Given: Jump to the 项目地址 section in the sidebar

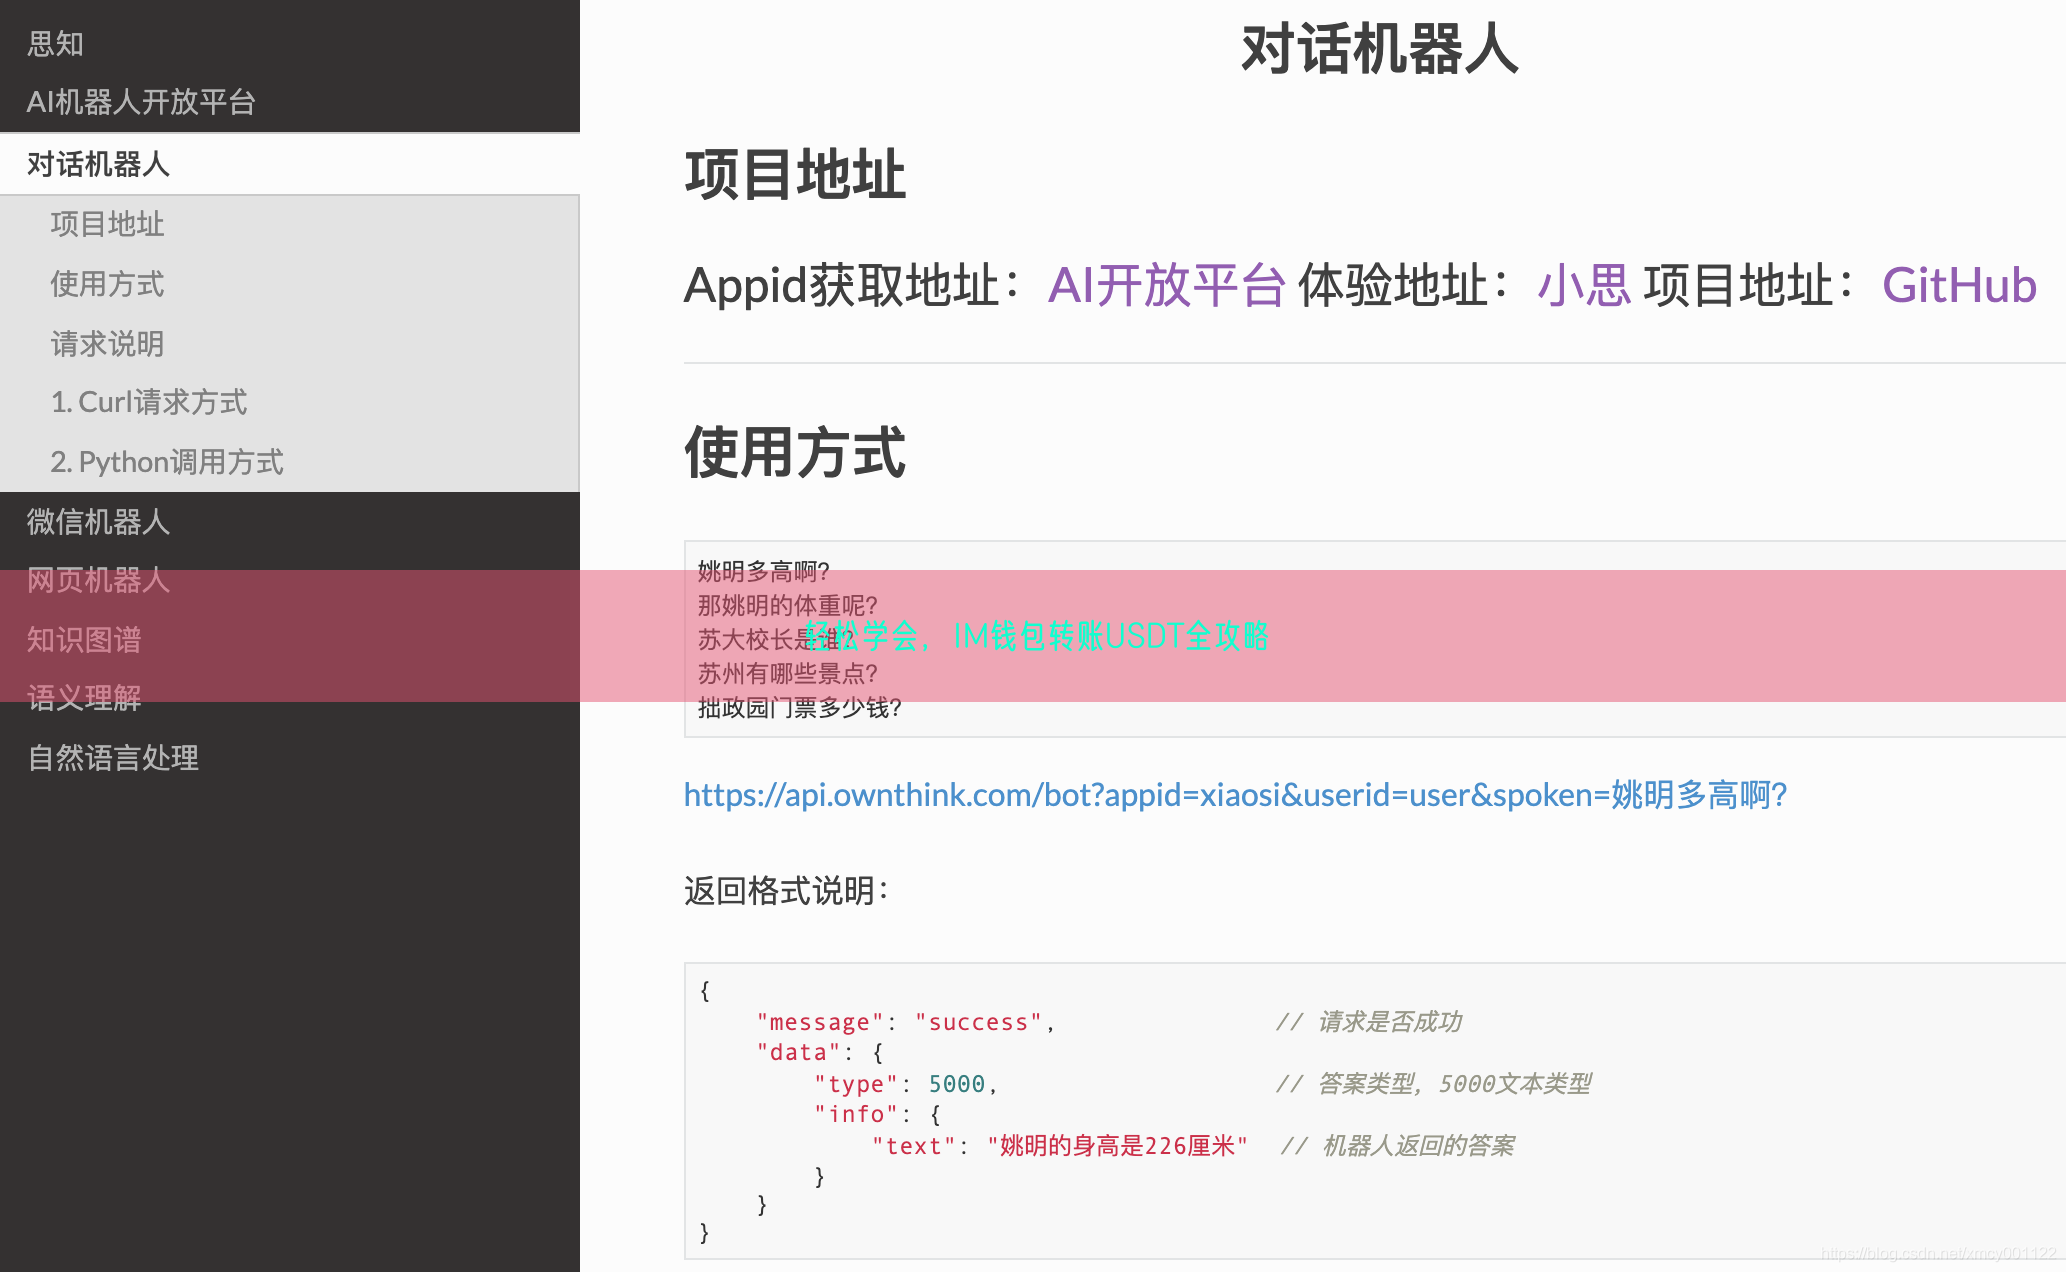Looking at the screenshot, I should 107,224.
